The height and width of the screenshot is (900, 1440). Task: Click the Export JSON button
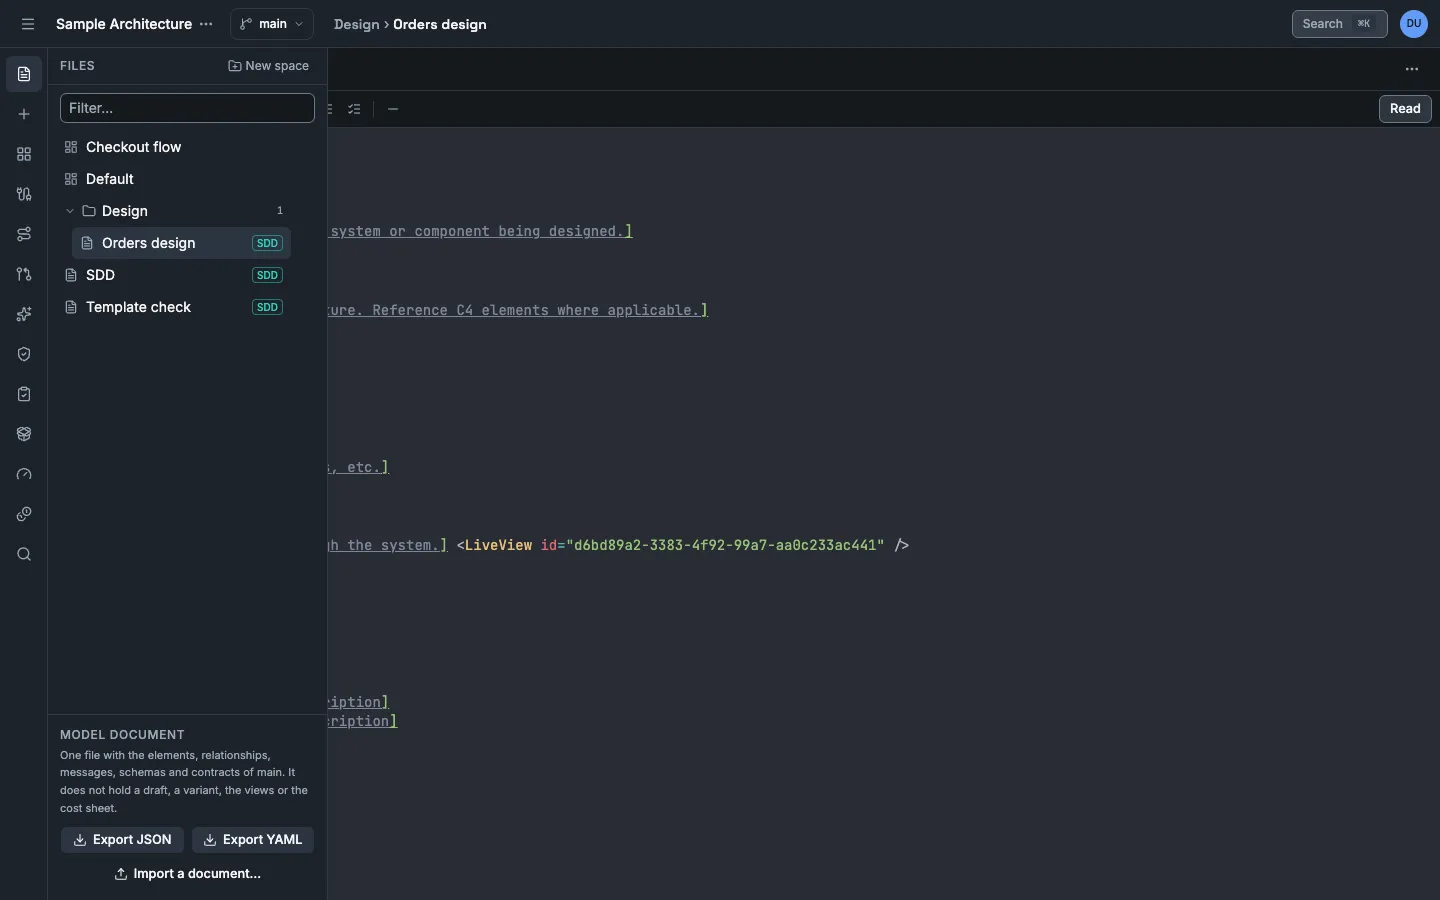[122, 840]
